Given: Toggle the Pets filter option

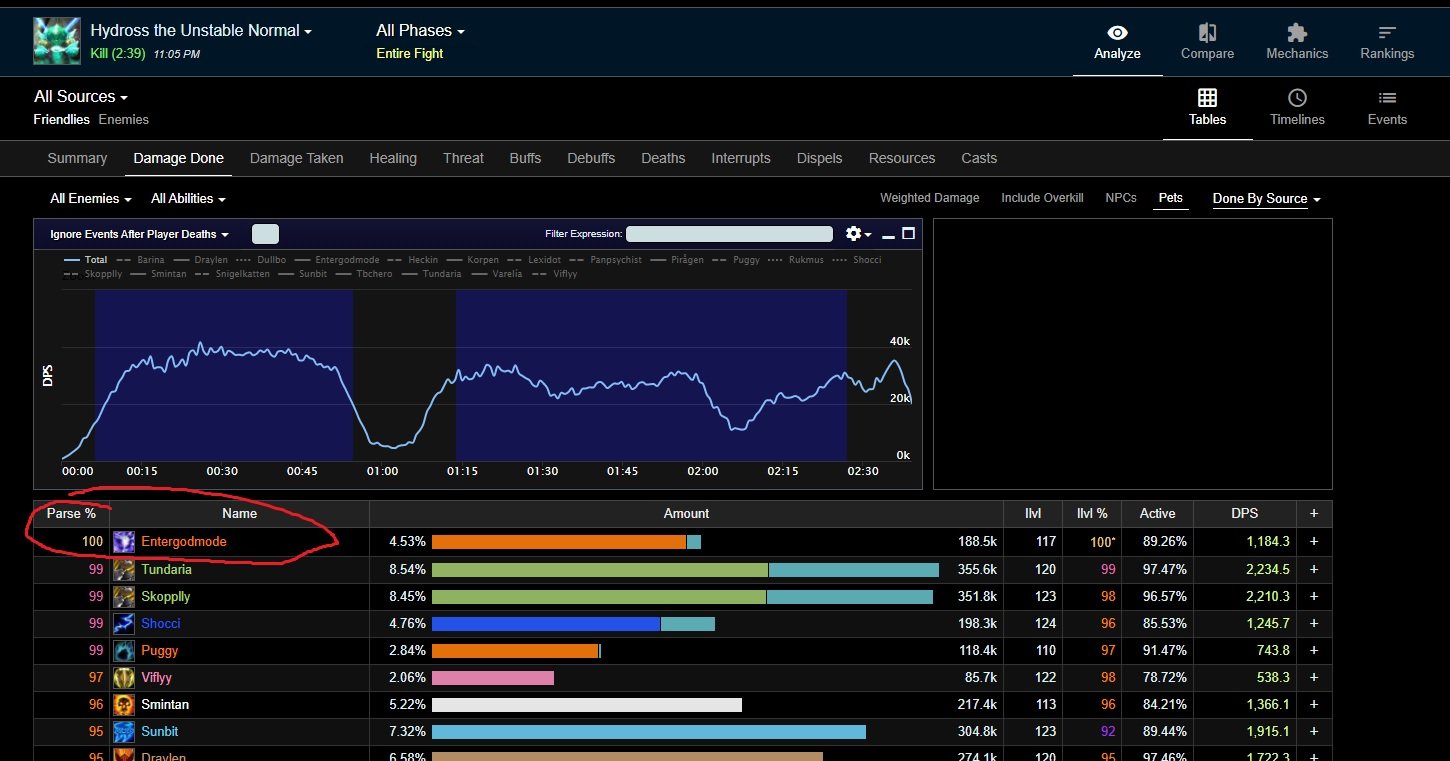Looking at the screenshot, I should pos(1170,198).
